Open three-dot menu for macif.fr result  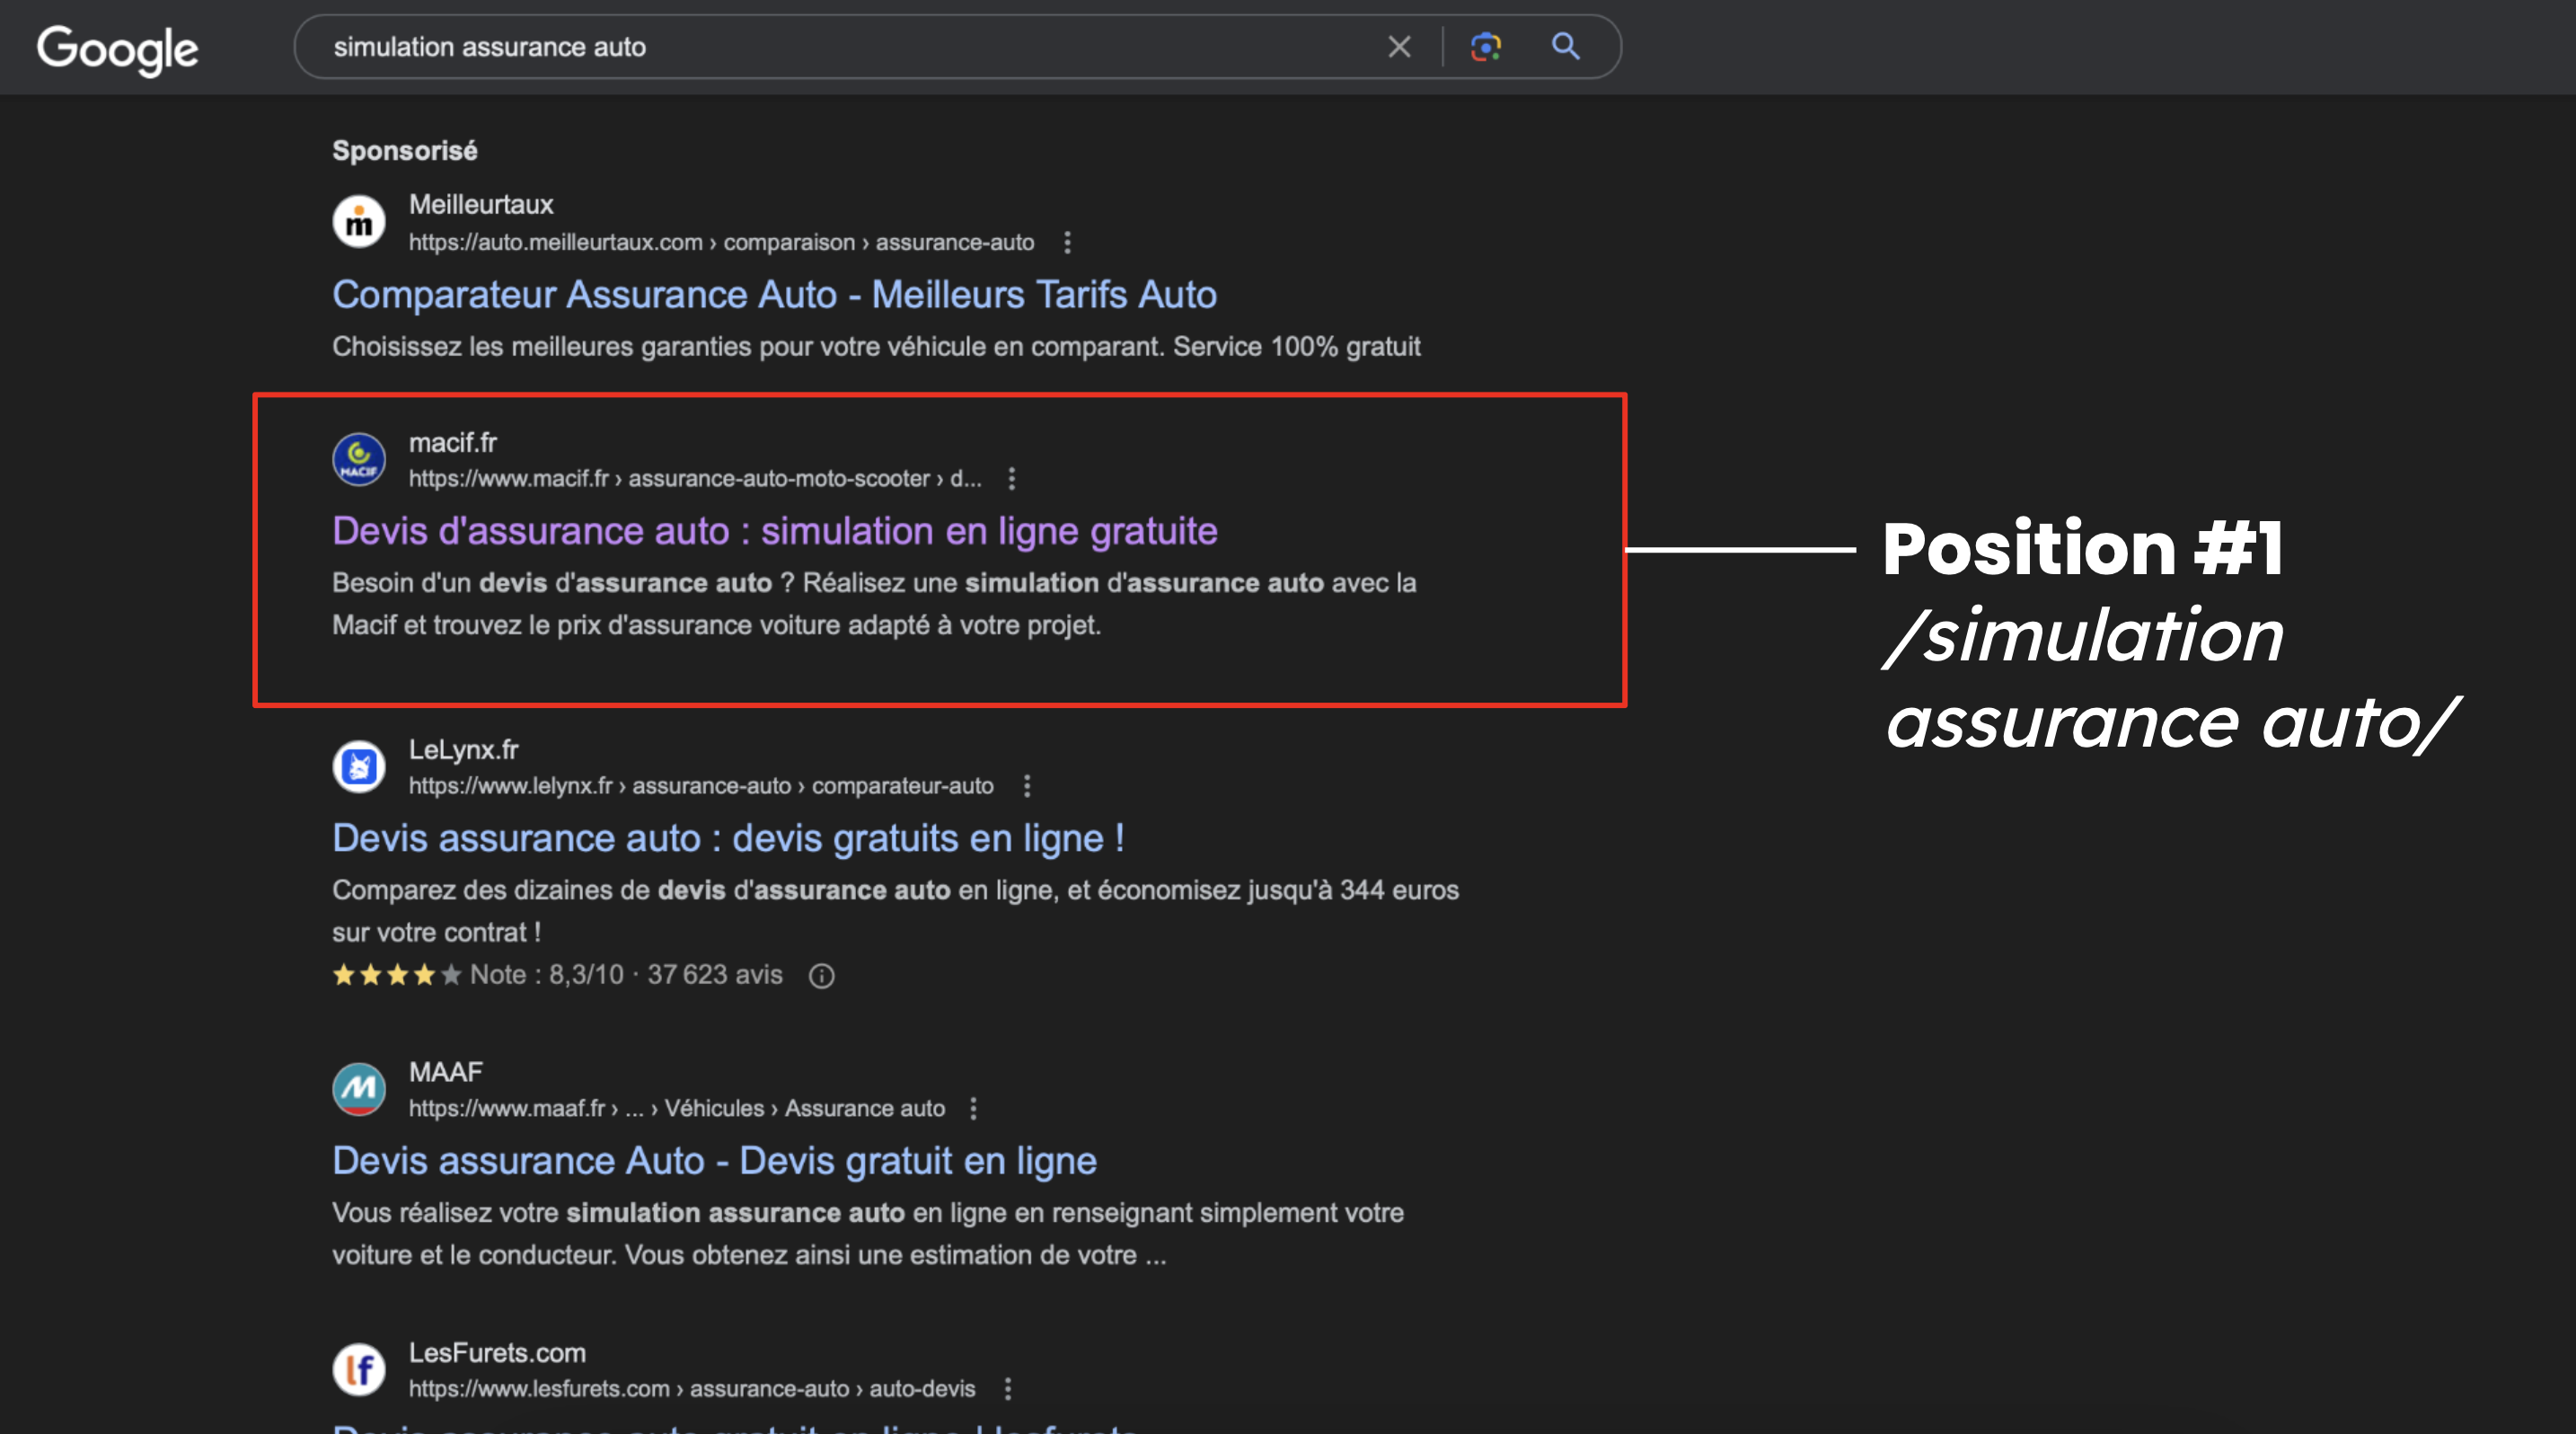coord(1012,479)
